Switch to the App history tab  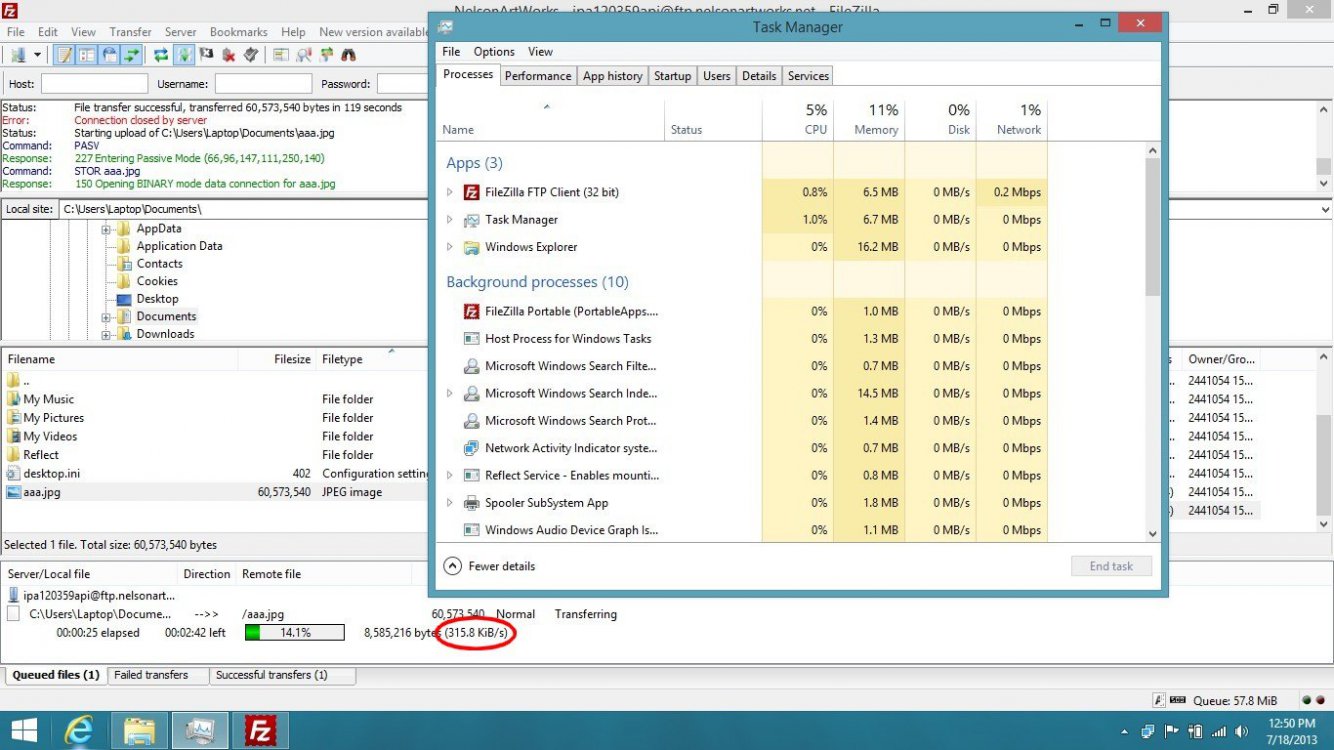pos(612,76)
